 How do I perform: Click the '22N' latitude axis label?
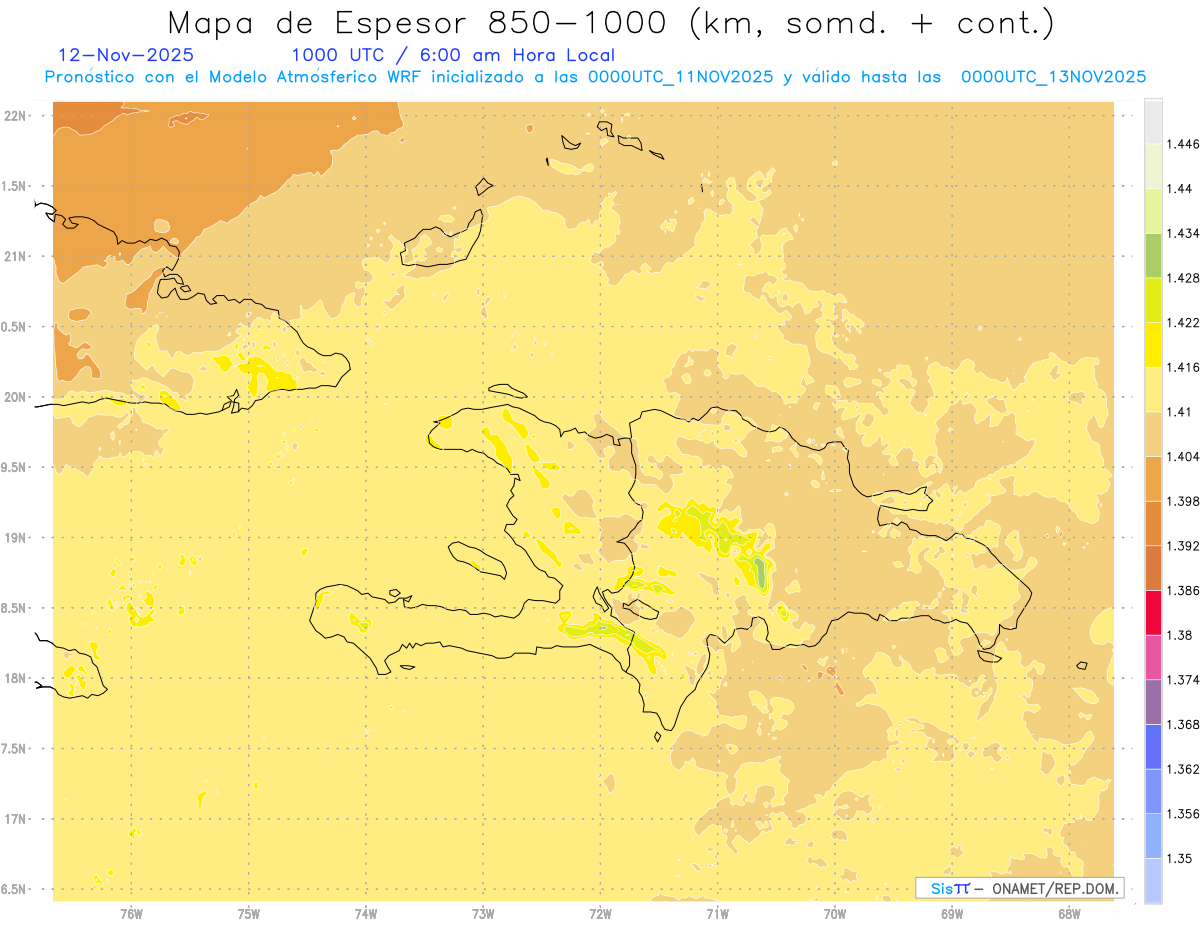[16, 115]
